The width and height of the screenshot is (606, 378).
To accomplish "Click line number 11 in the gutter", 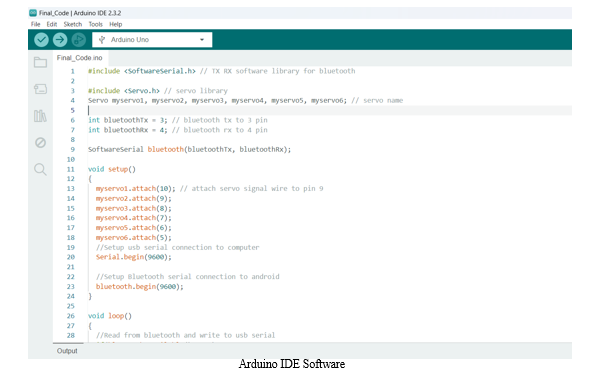I will tap(70, 169).
